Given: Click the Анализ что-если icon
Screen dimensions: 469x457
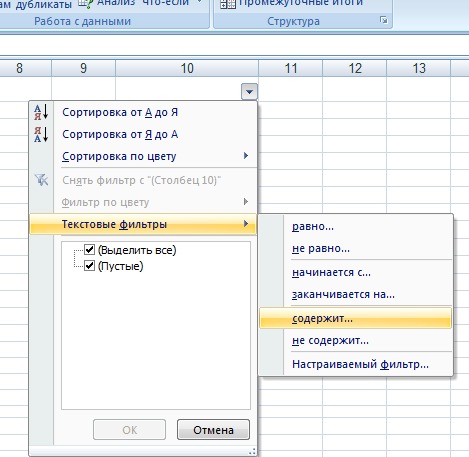Looking at the screenshot, I should coord(86,3).
